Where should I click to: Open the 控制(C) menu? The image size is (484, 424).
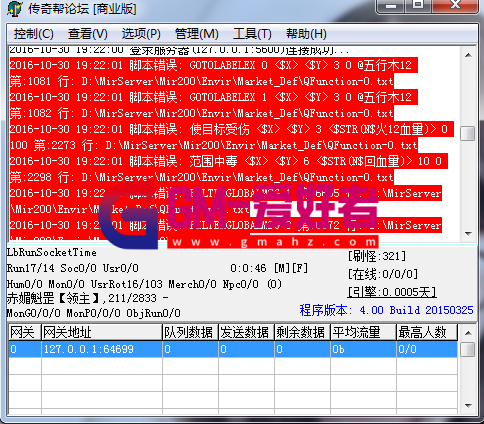pyautogui.click(x=34, y=34)
